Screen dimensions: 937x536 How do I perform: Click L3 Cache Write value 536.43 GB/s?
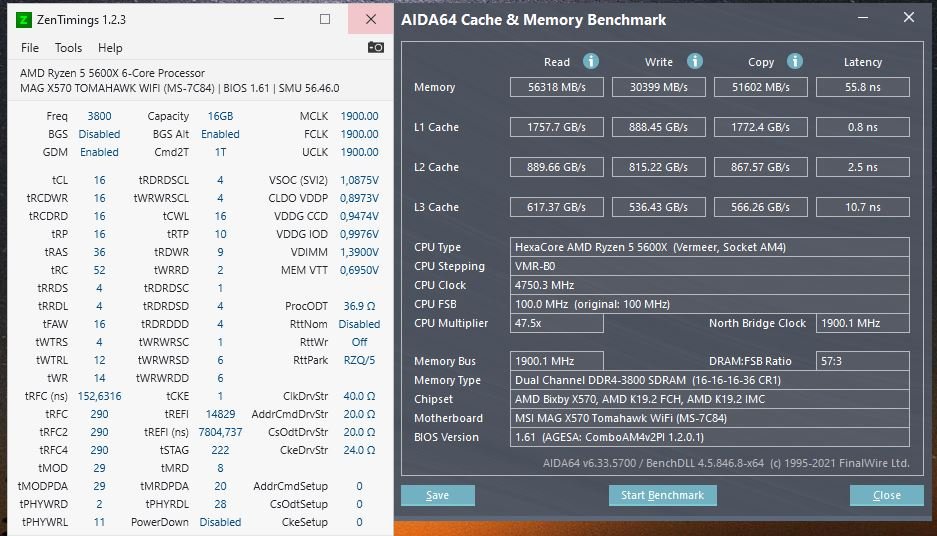659,207
